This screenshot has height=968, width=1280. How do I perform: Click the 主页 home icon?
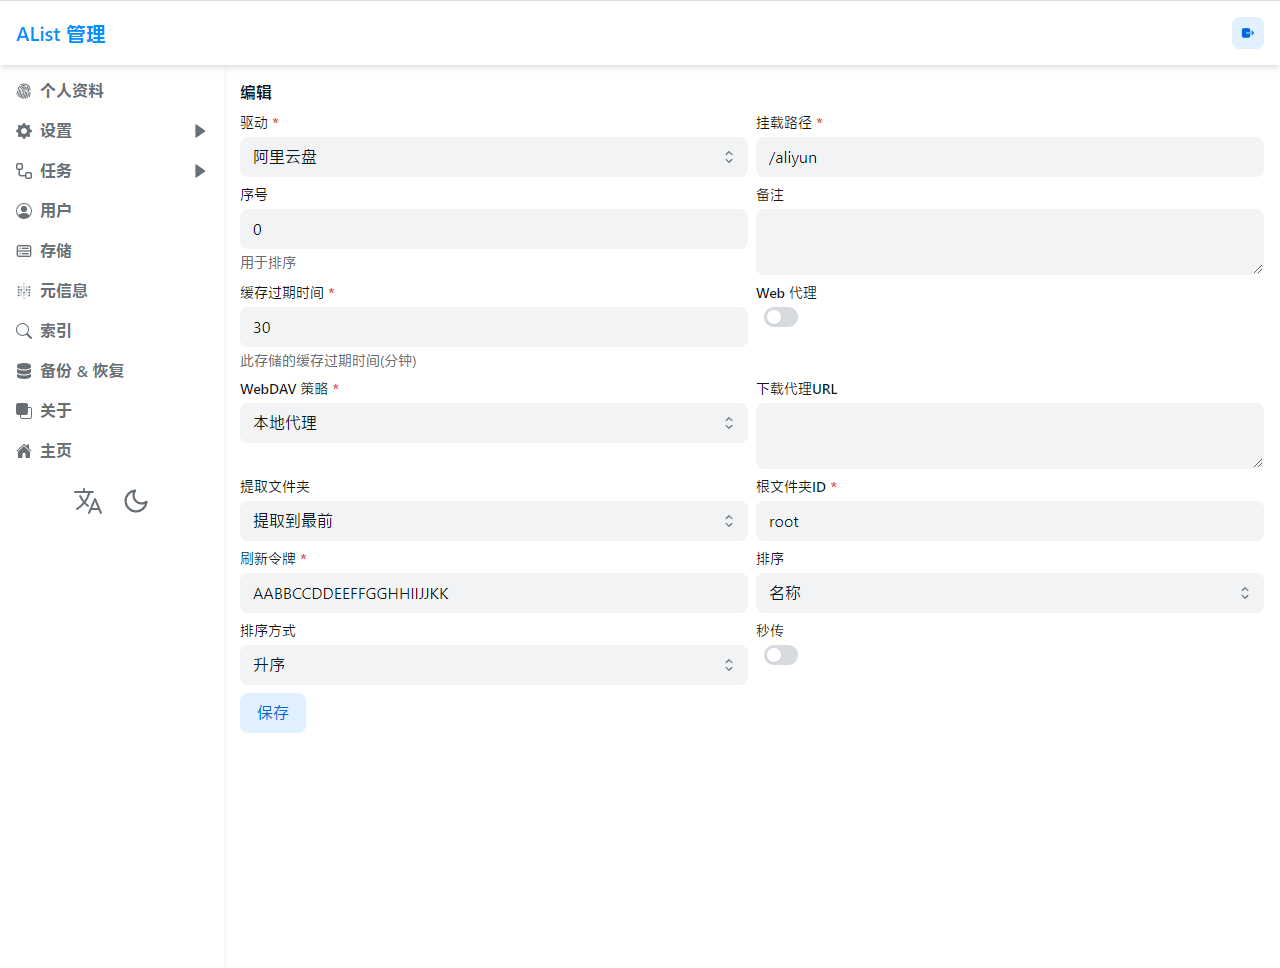click(24, 451)
